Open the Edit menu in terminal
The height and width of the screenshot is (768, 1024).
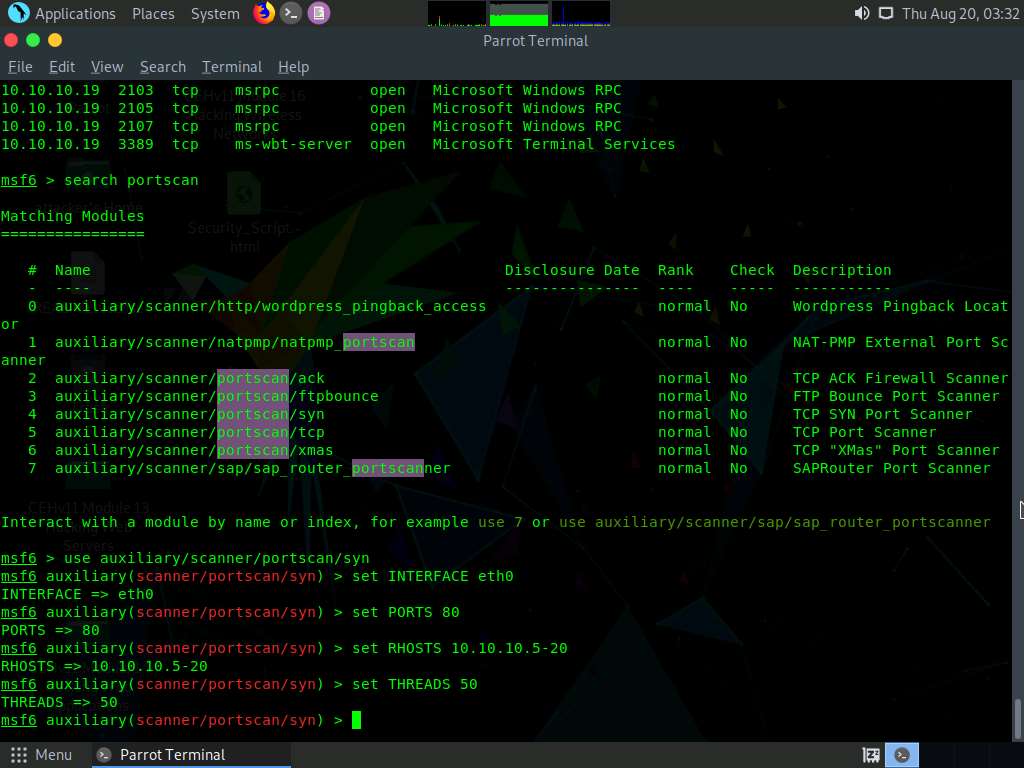click(62, 67)
